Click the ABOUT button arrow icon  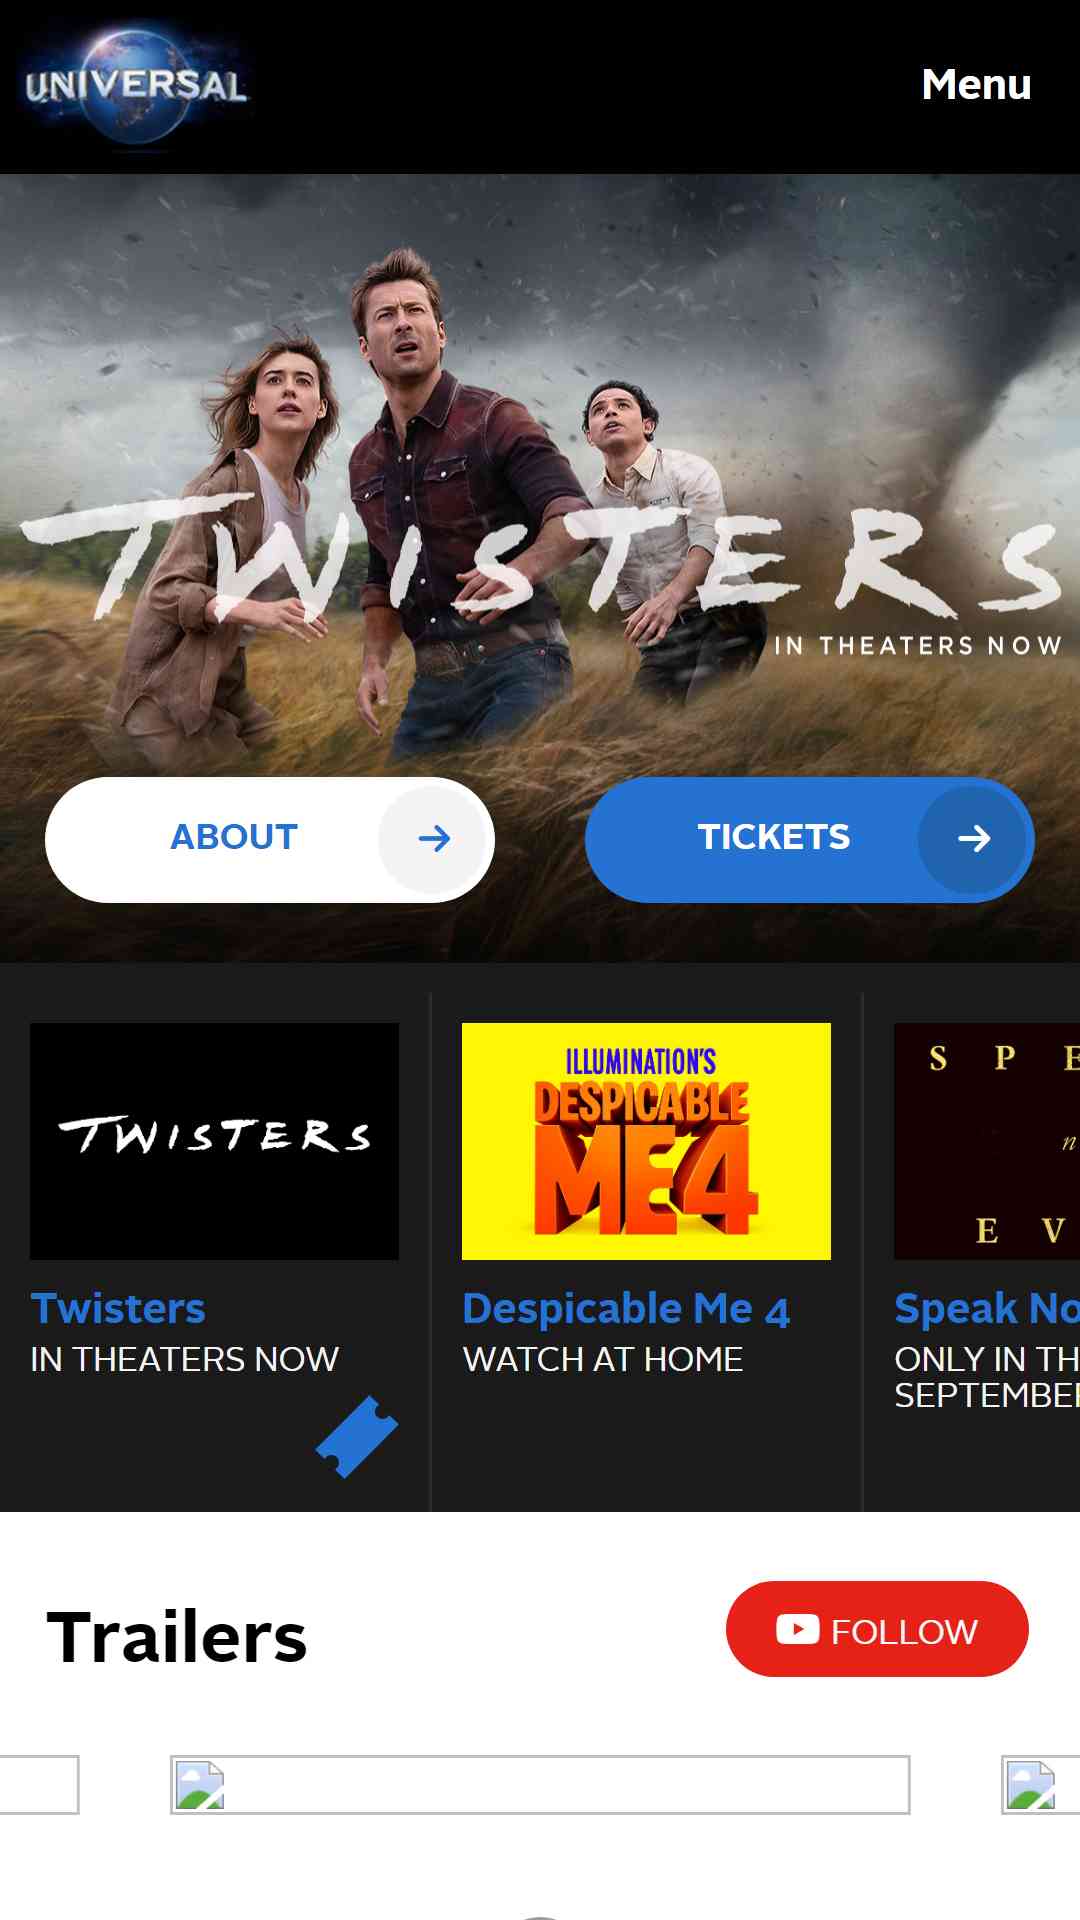(x=434, y=839)
